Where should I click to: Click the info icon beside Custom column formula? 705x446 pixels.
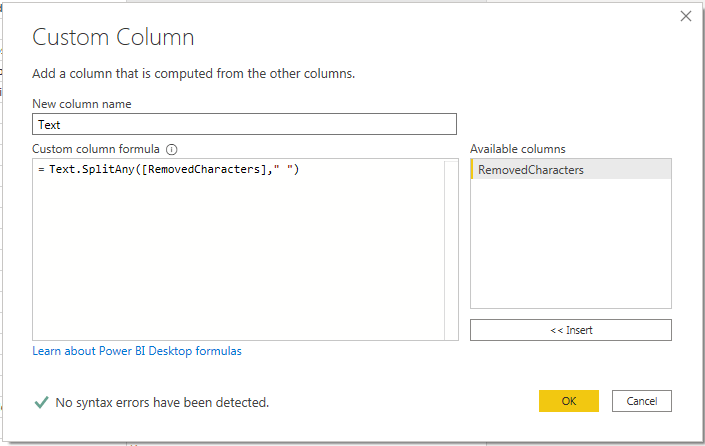(x=171, y=149)
